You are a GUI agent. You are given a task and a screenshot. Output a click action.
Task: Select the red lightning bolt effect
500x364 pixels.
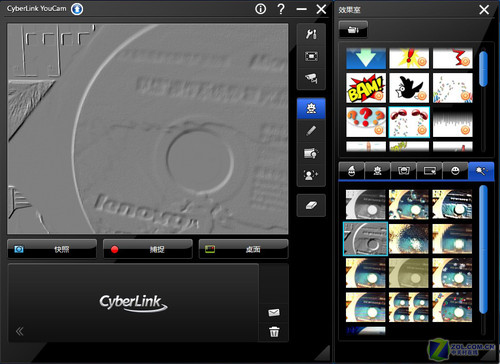tap(452, 58)
